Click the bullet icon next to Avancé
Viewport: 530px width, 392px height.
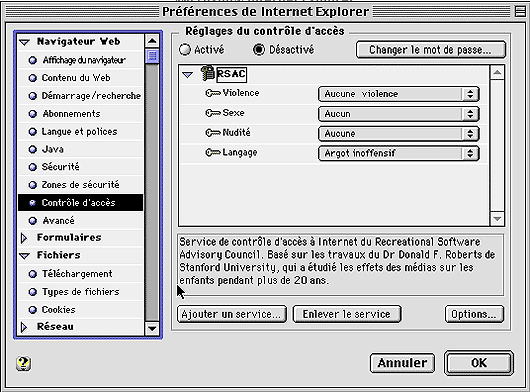(x=33, y=221)
